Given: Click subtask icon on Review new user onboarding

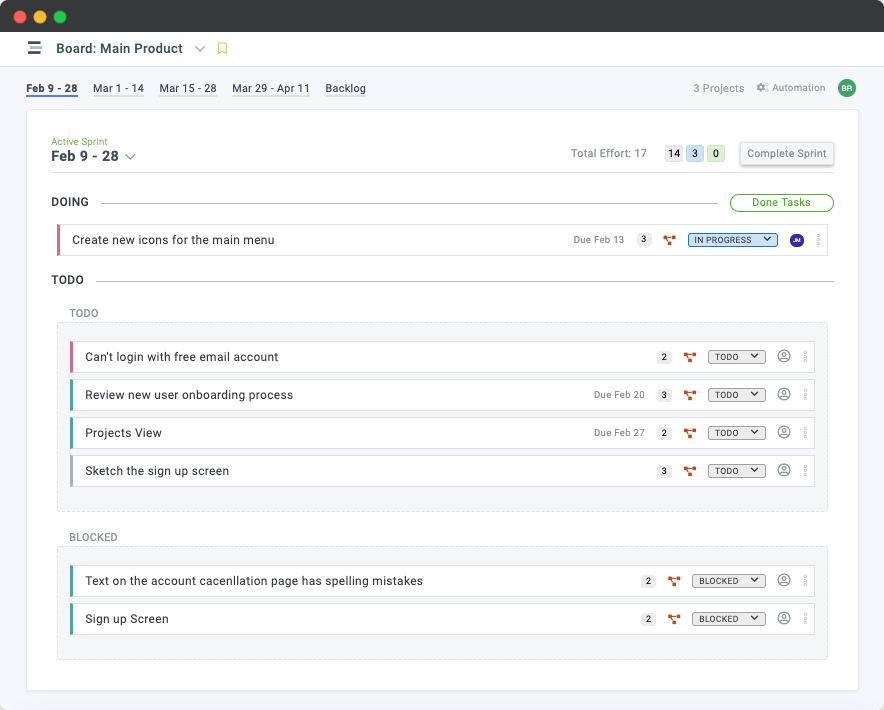Looking at the screenshot, I should 689,395.
